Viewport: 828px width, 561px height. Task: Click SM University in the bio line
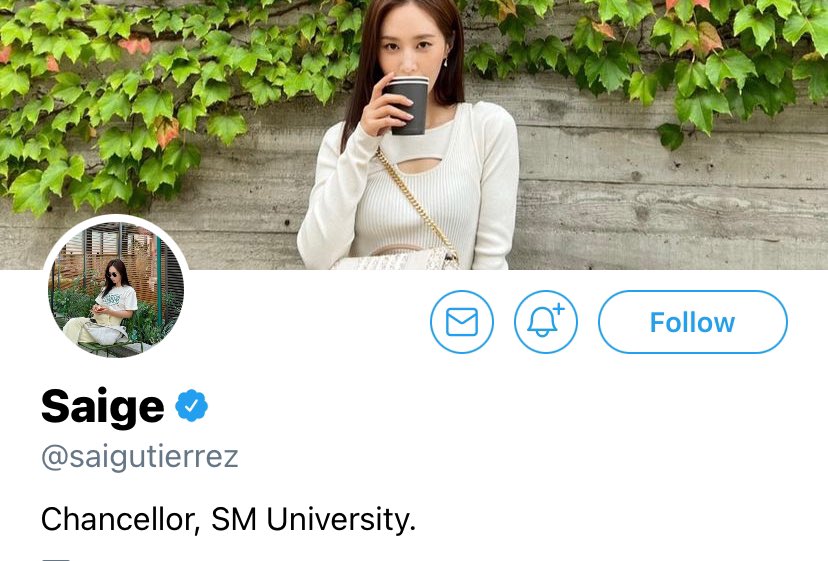313,519
